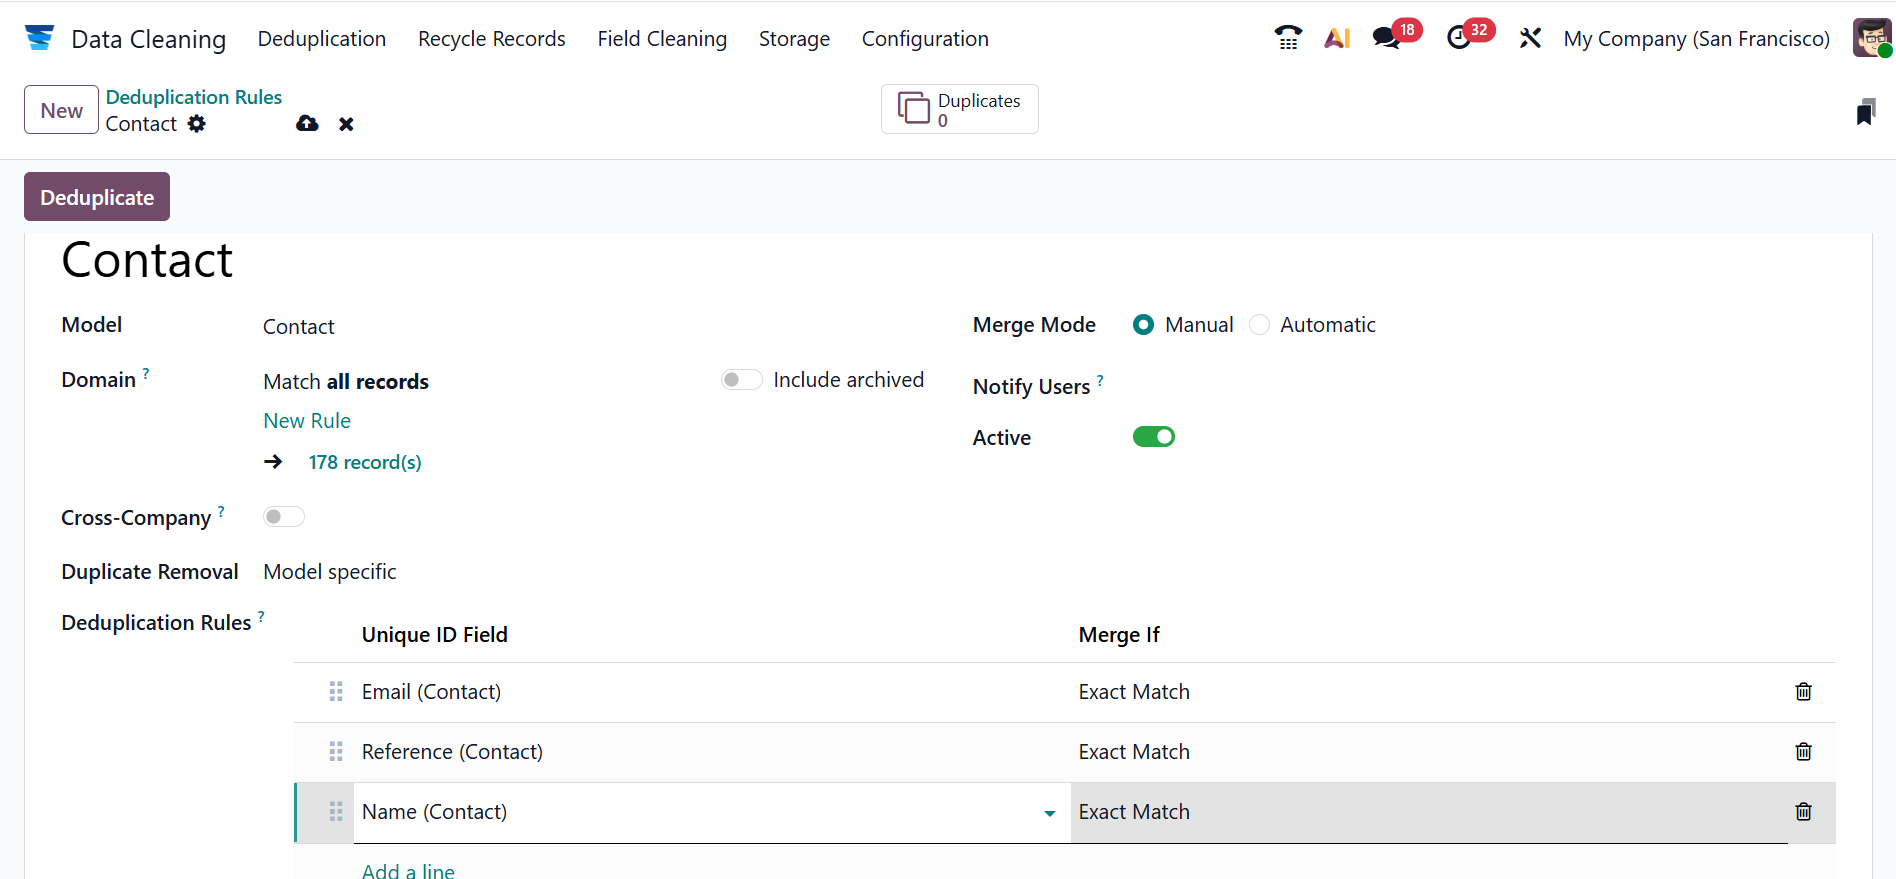
Task: Click the Add a line link
Action: (x=408, y=870)
